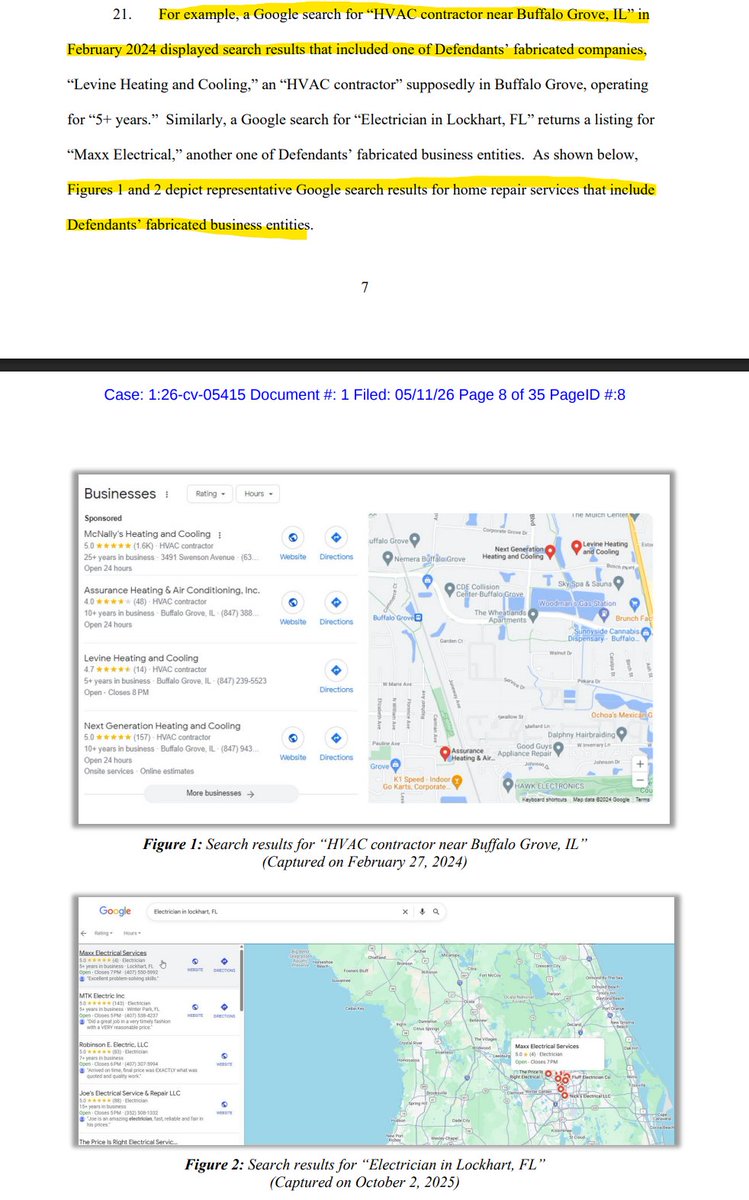
Task: Select Next Generation Heating and Cooling map pin
Action: coord(552,552)
